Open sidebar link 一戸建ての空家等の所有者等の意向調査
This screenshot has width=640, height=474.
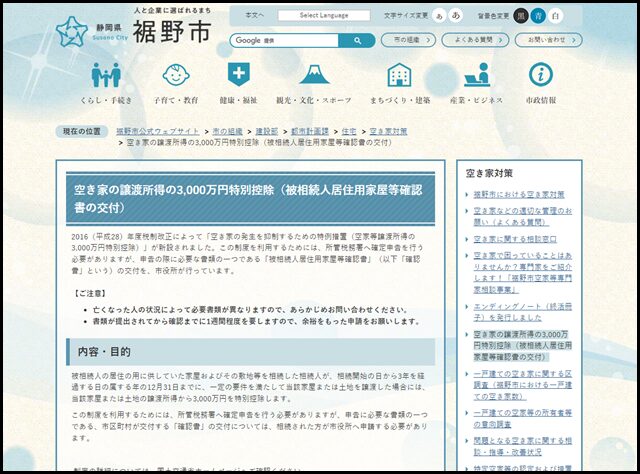pos(523,418)
